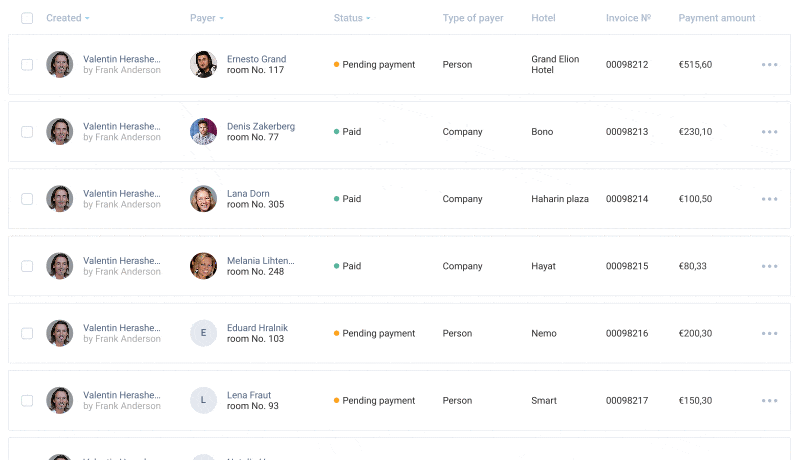This screenshot has width=800, height=460.
Task: Click the L initial avatar for Lena Fraut
Action: point(204,400)
